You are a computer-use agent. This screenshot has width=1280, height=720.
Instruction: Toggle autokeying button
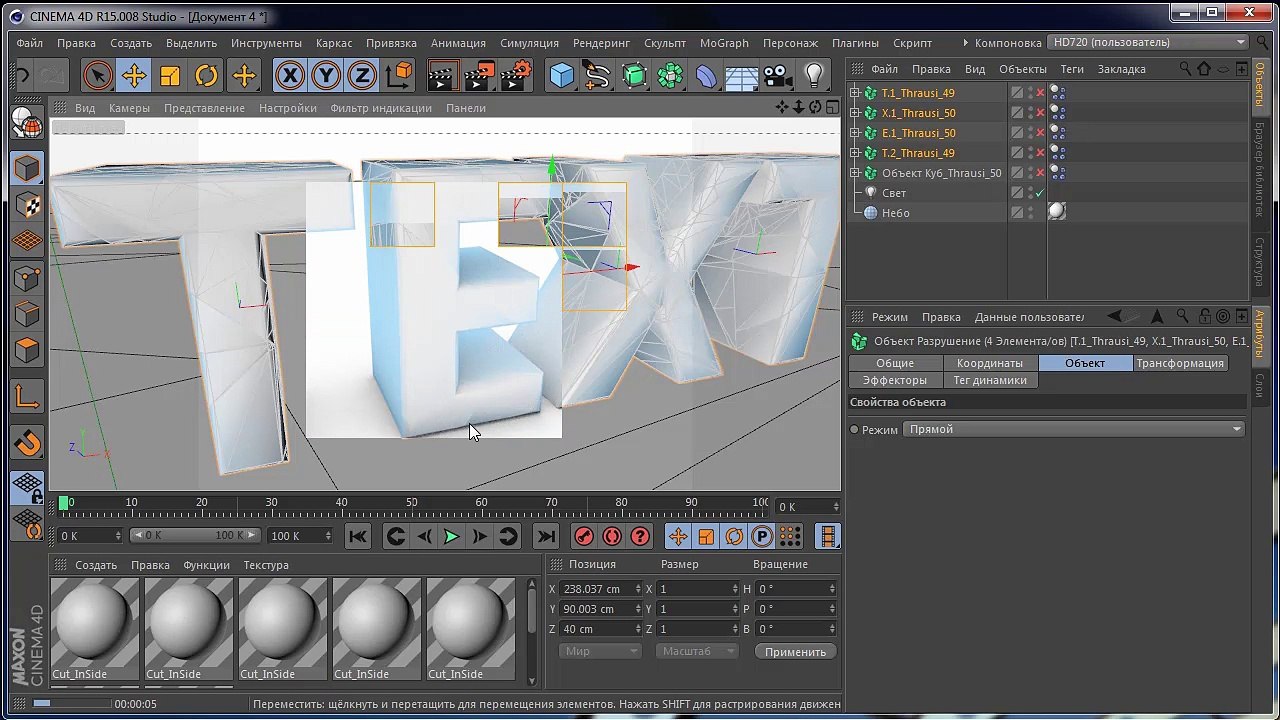tap(612, 537)
